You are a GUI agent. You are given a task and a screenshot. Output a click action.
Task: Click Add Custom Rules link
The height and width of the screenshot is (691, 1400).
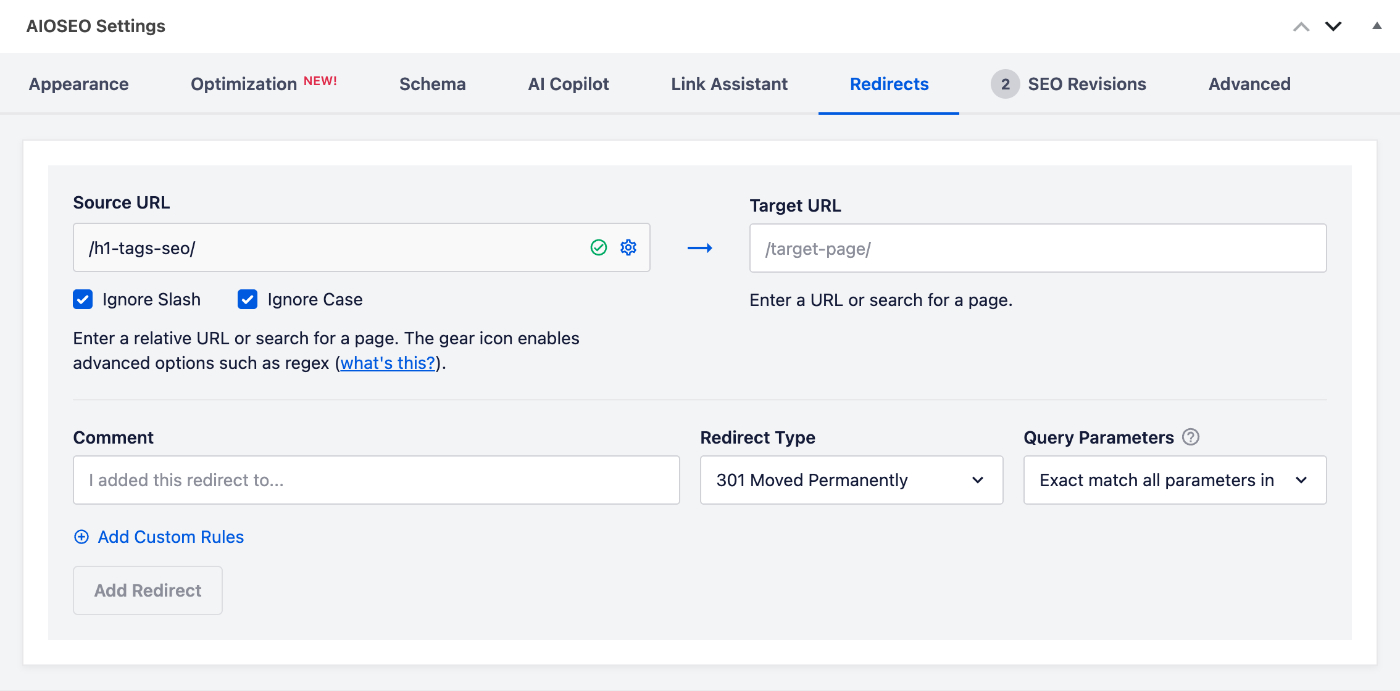pos(171,537)
